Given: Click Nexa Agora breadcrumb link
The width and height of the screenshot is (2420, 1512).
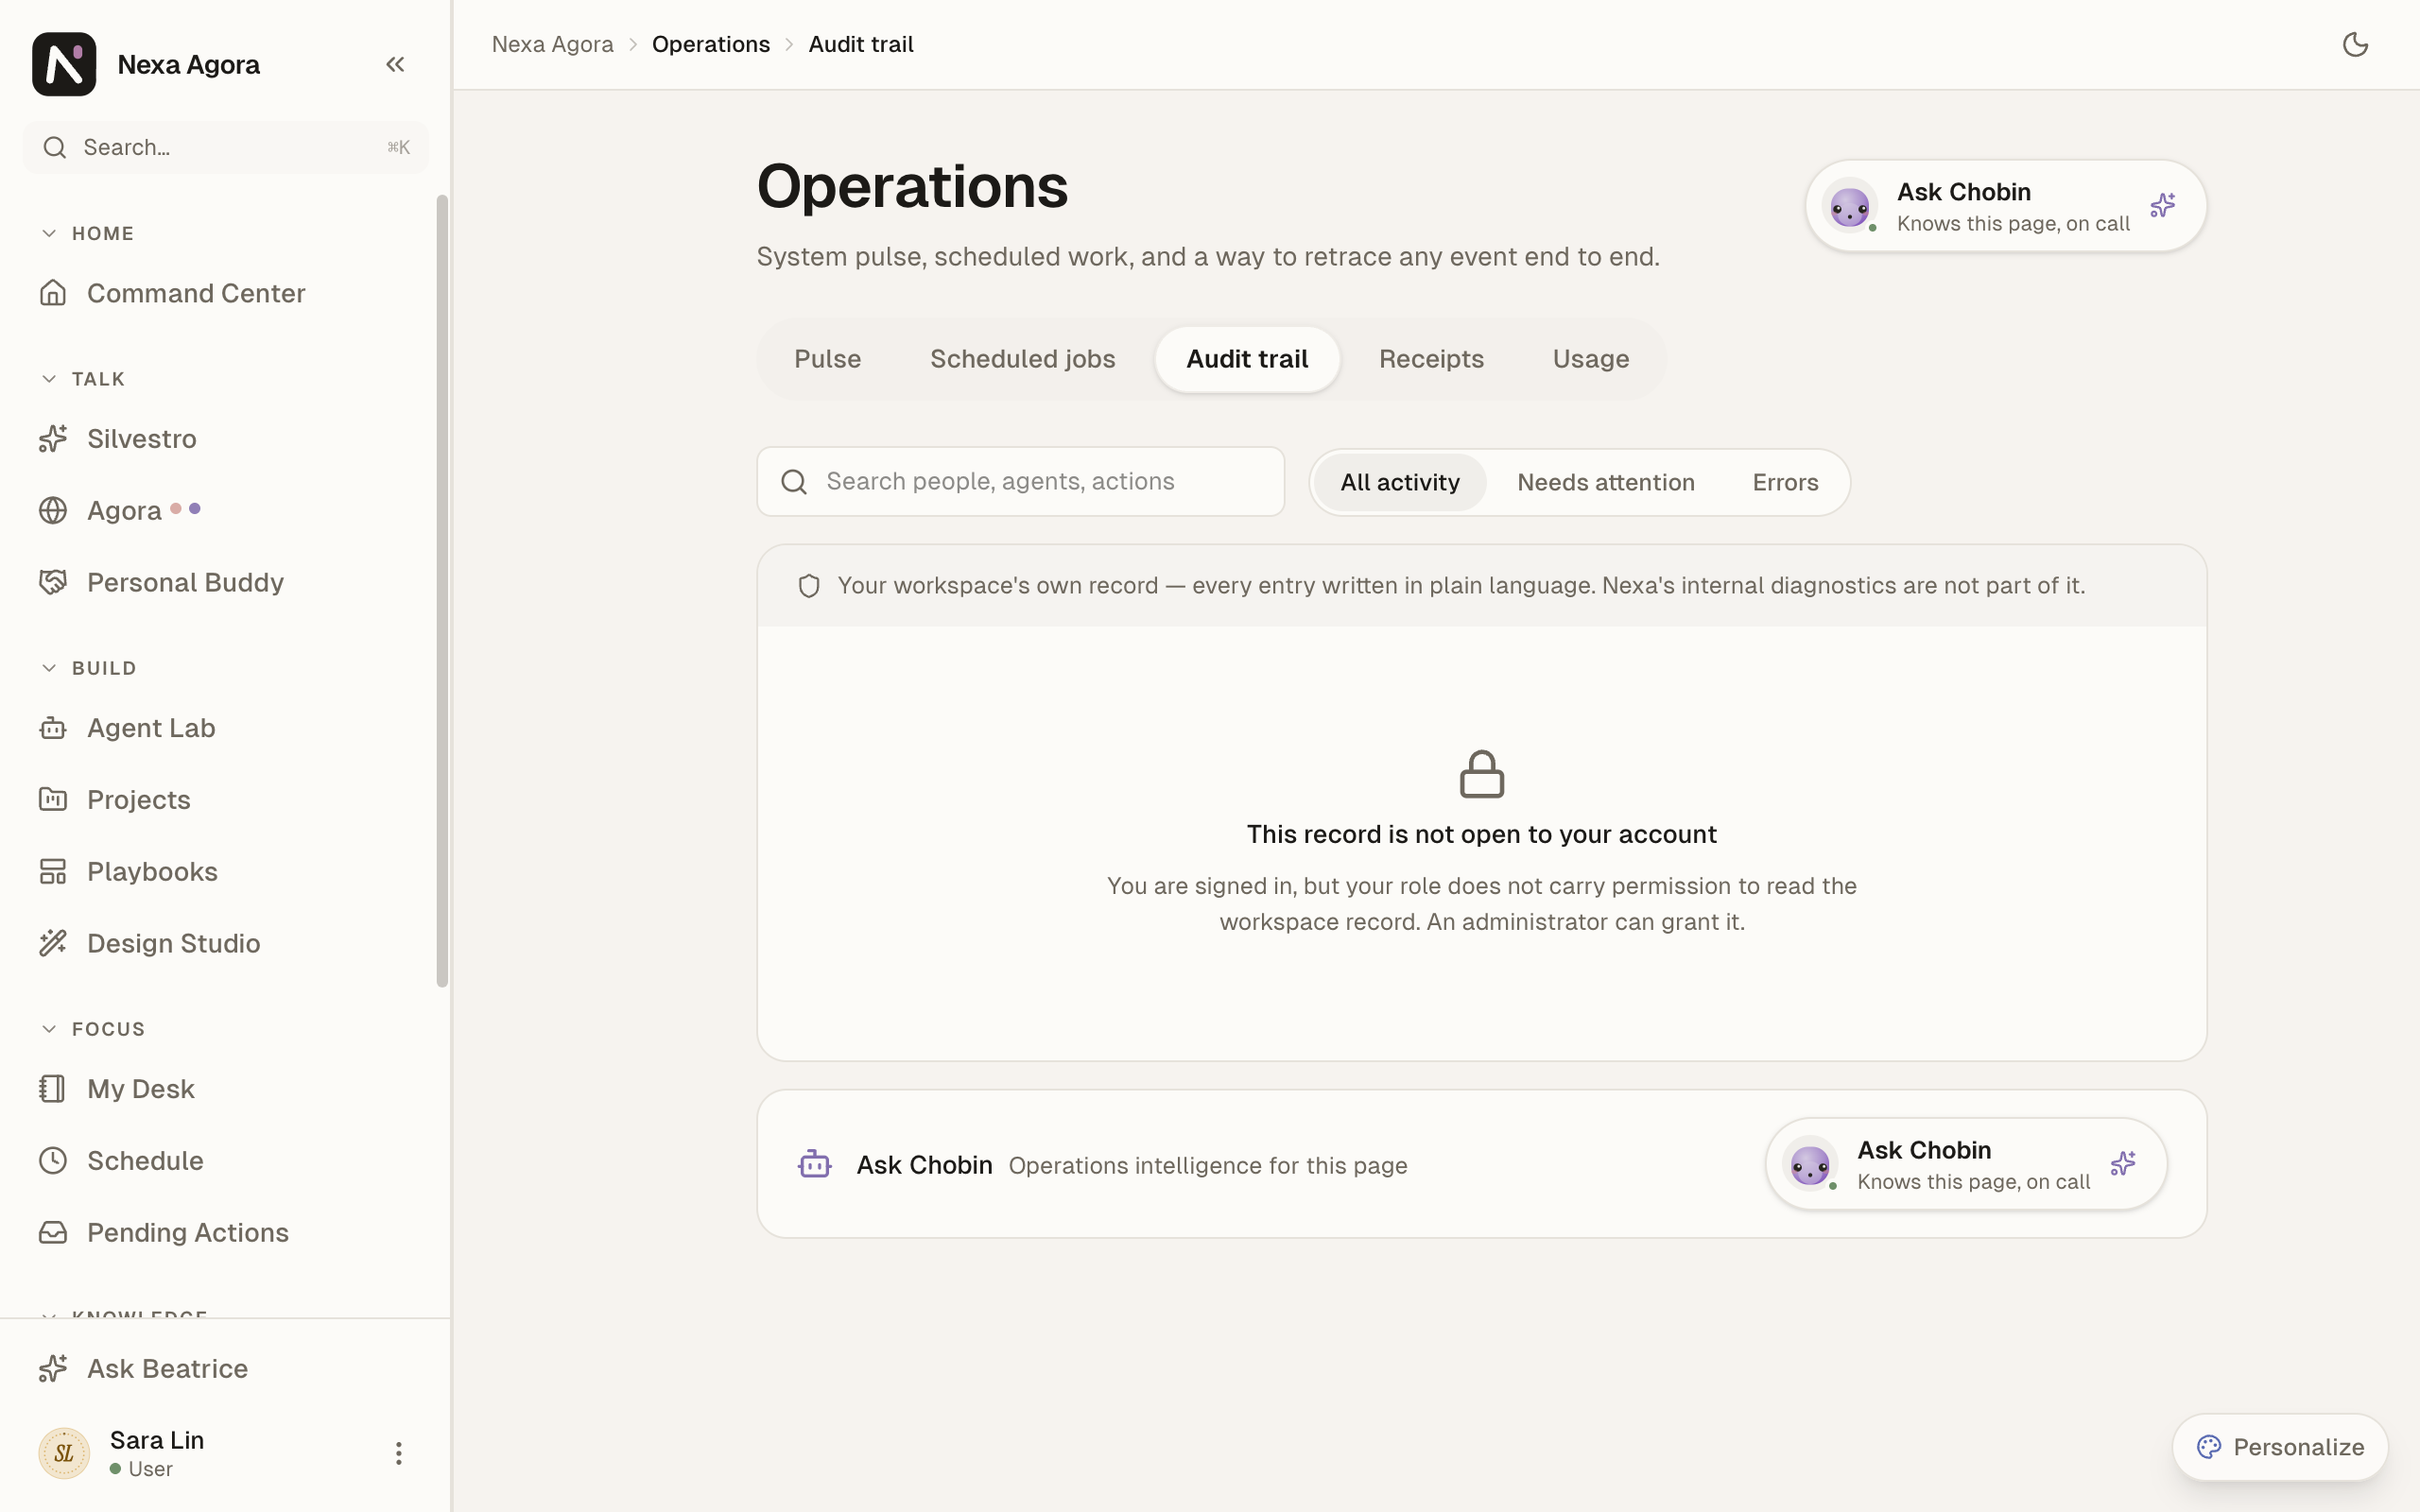Looking at the screenshot, I should 552,44.
